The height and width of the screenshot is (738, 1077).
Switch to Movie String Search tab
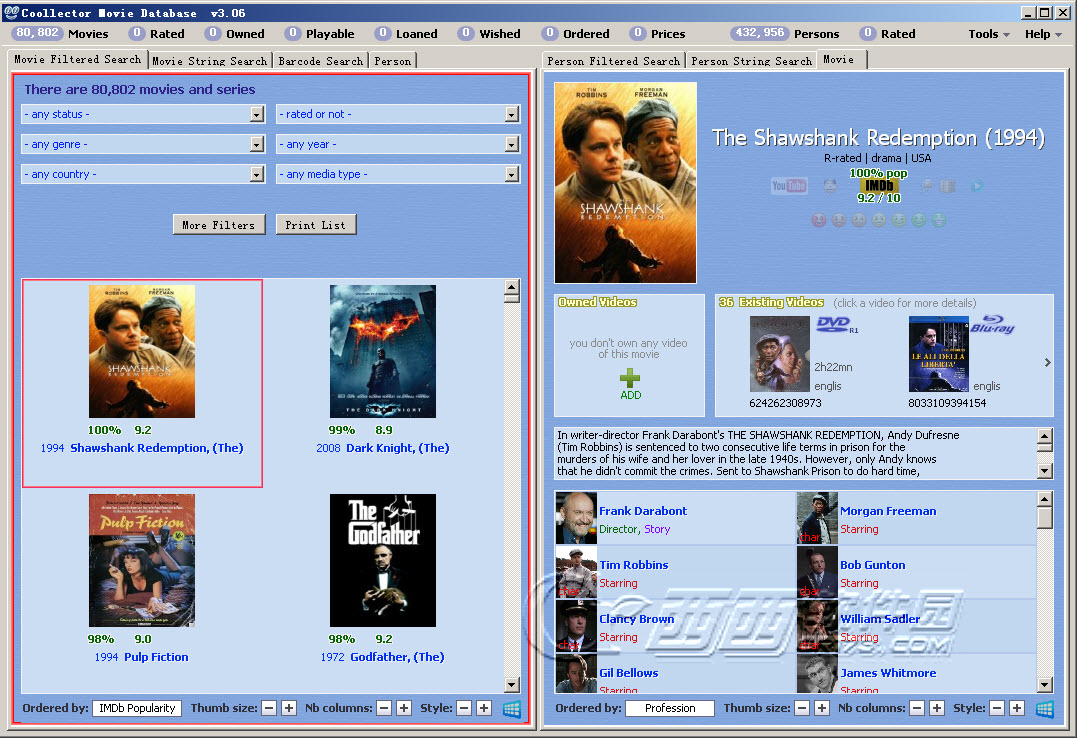pos(209,61)
